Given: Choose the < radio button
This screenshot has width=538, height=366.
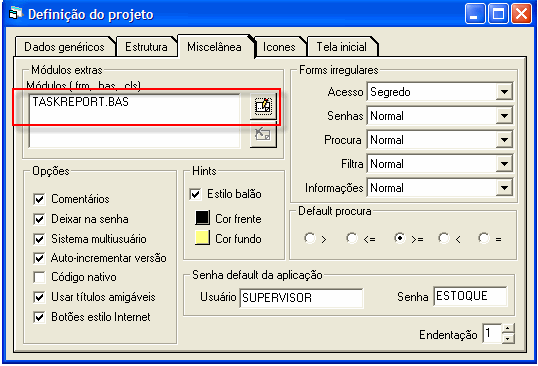Looking at the screenshot, I should point(444,238).
